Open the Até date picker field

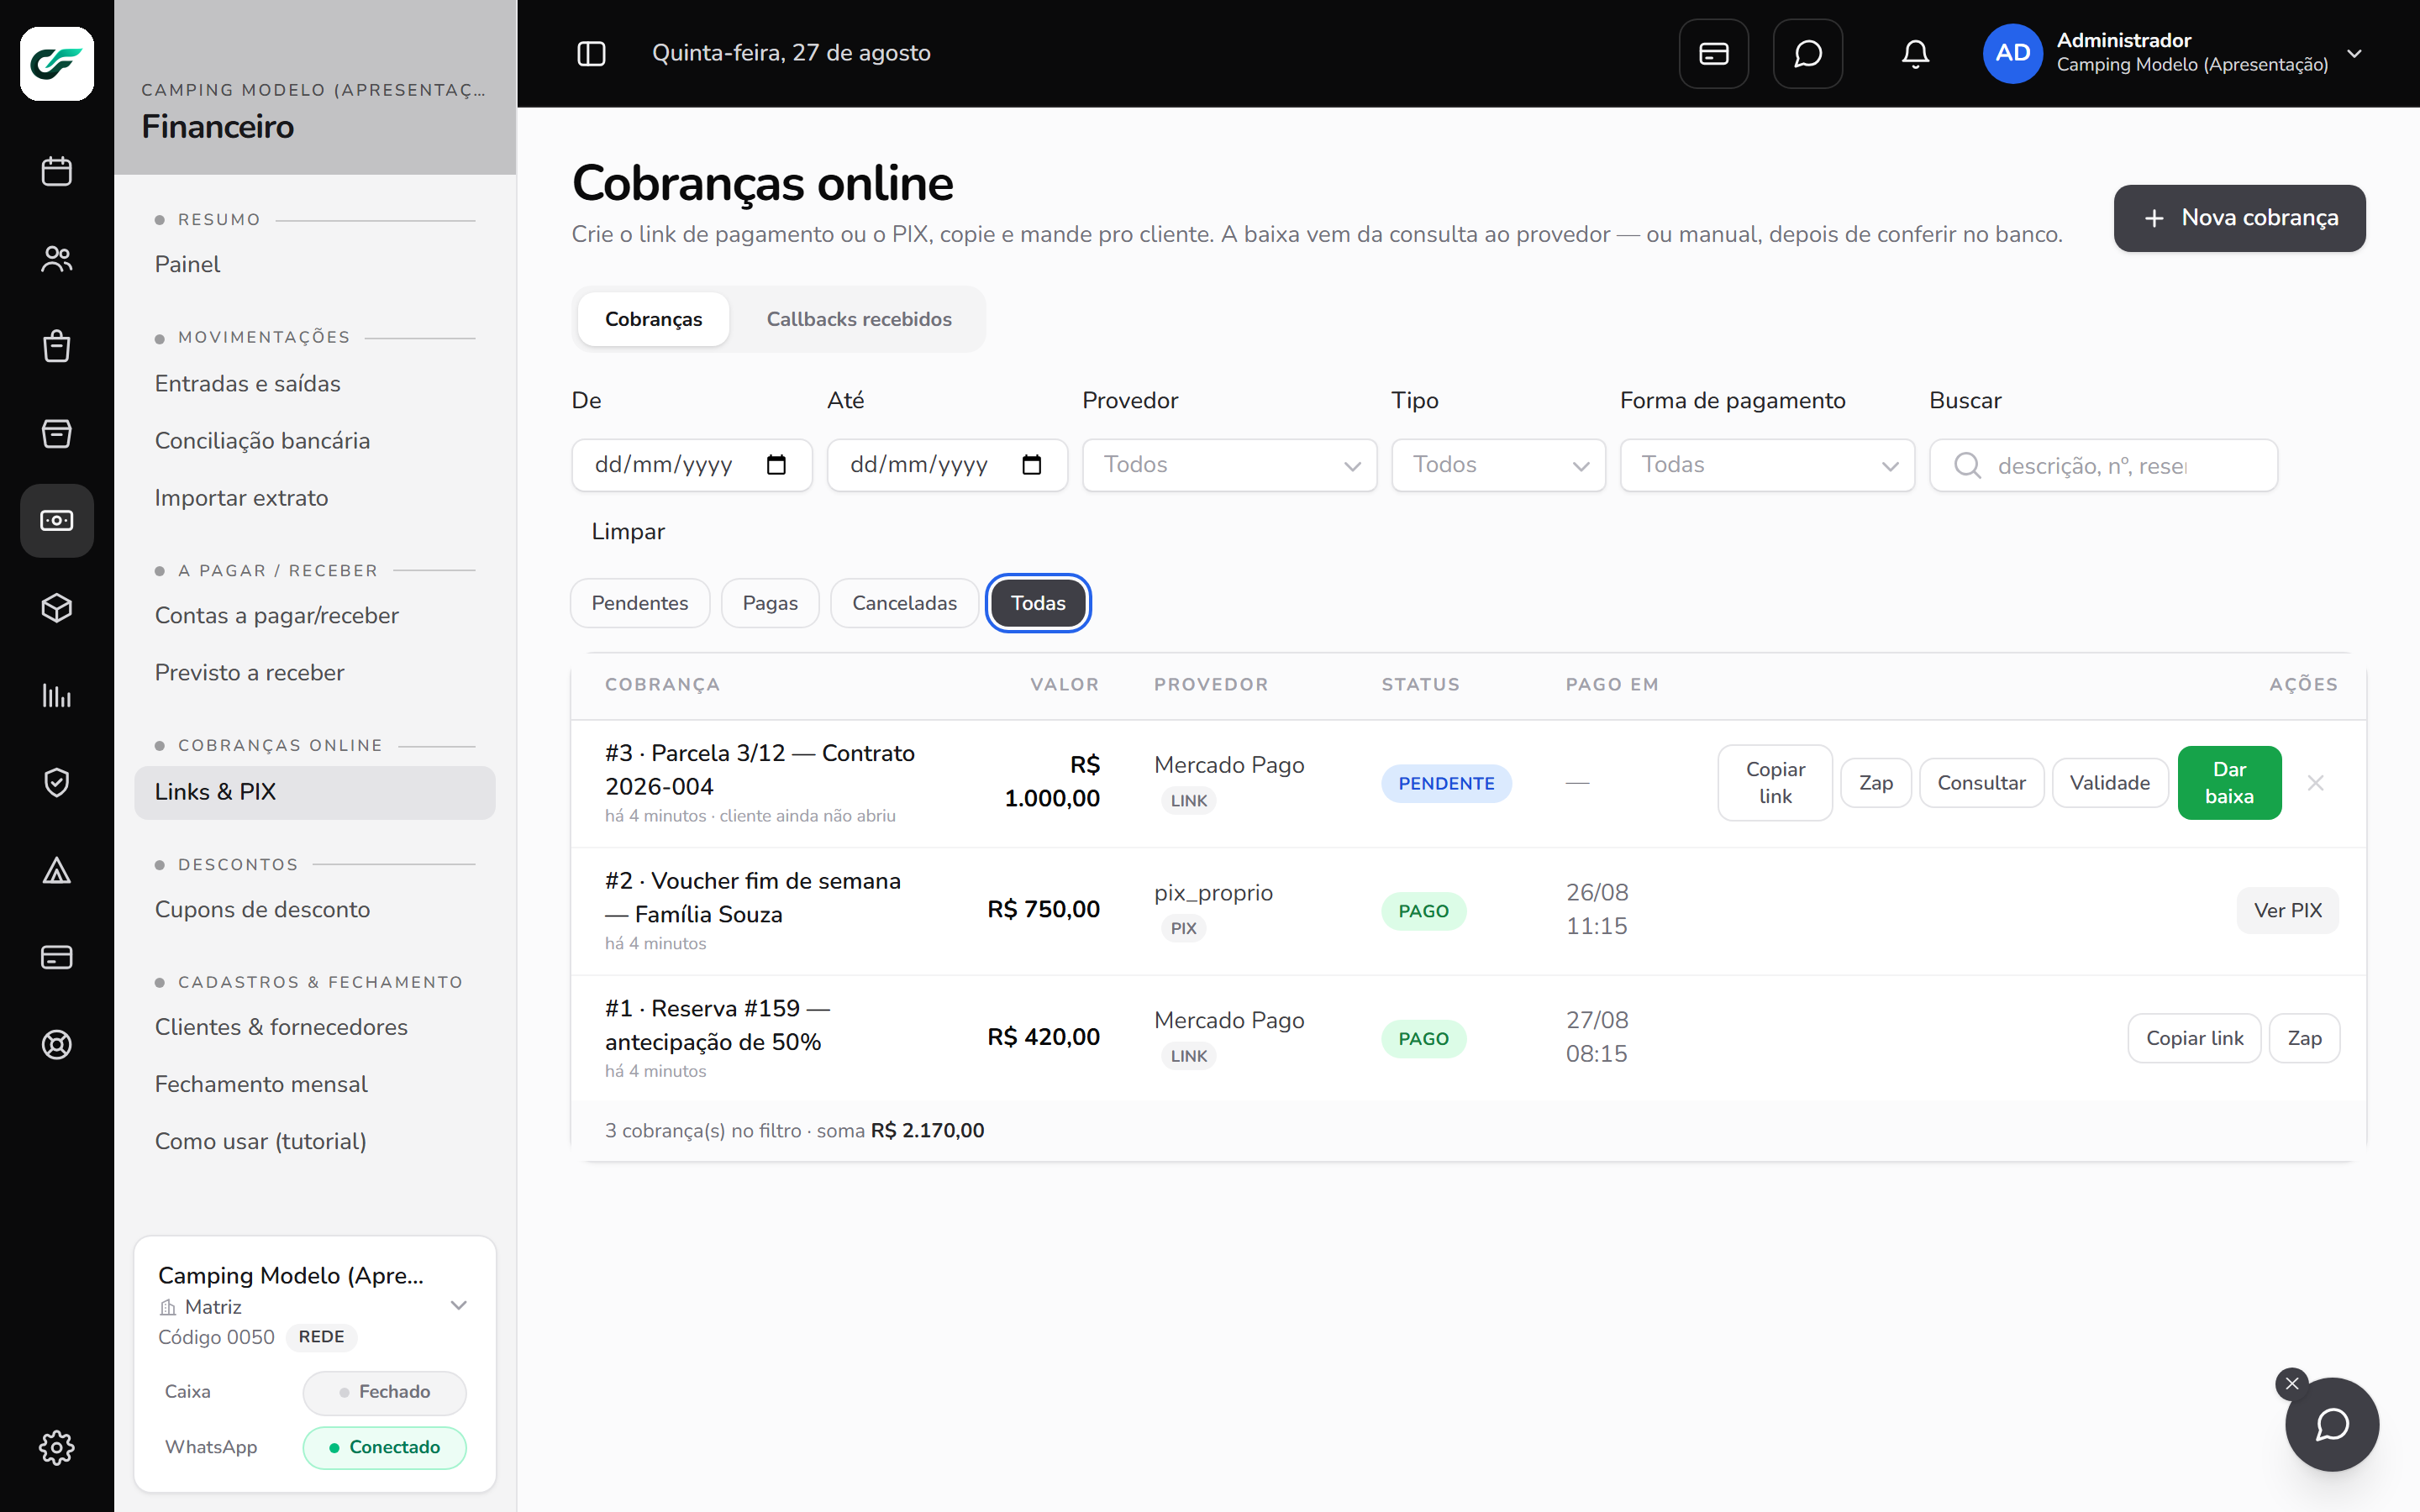[947, 465]
